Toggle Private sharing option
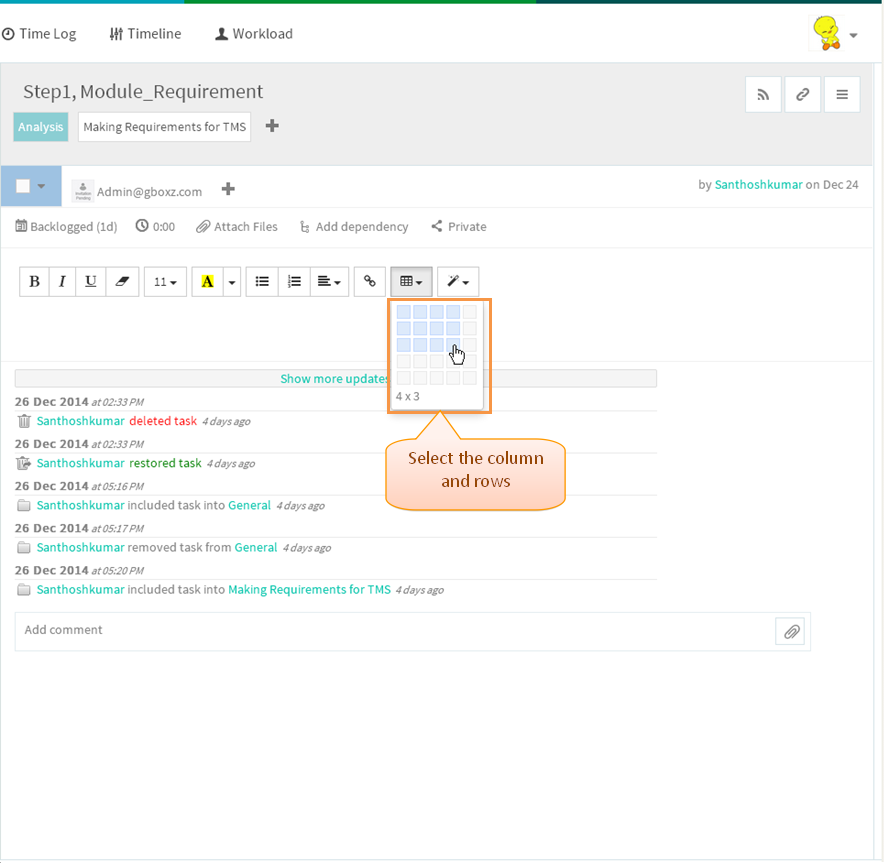 459,227
